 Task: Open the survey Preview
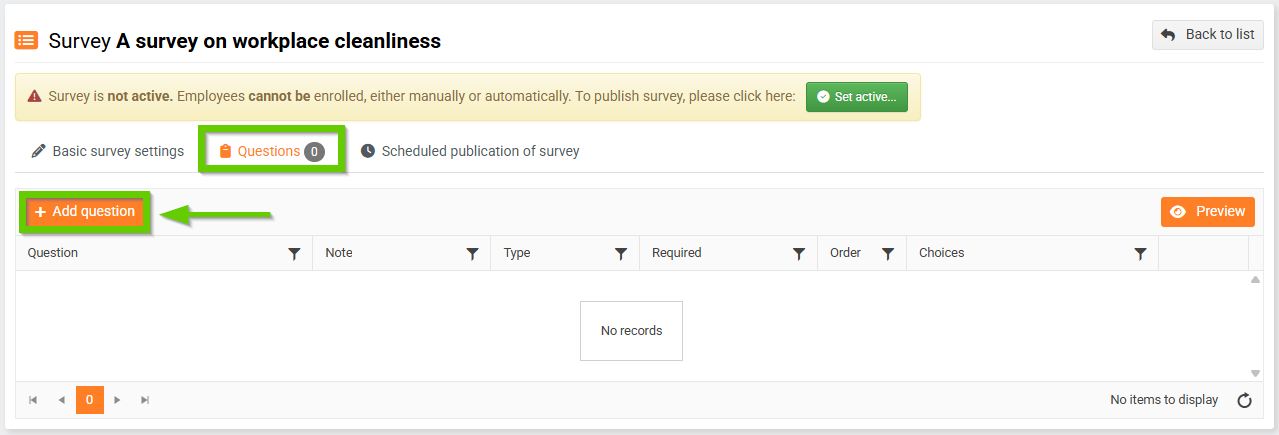point(1207,212)
